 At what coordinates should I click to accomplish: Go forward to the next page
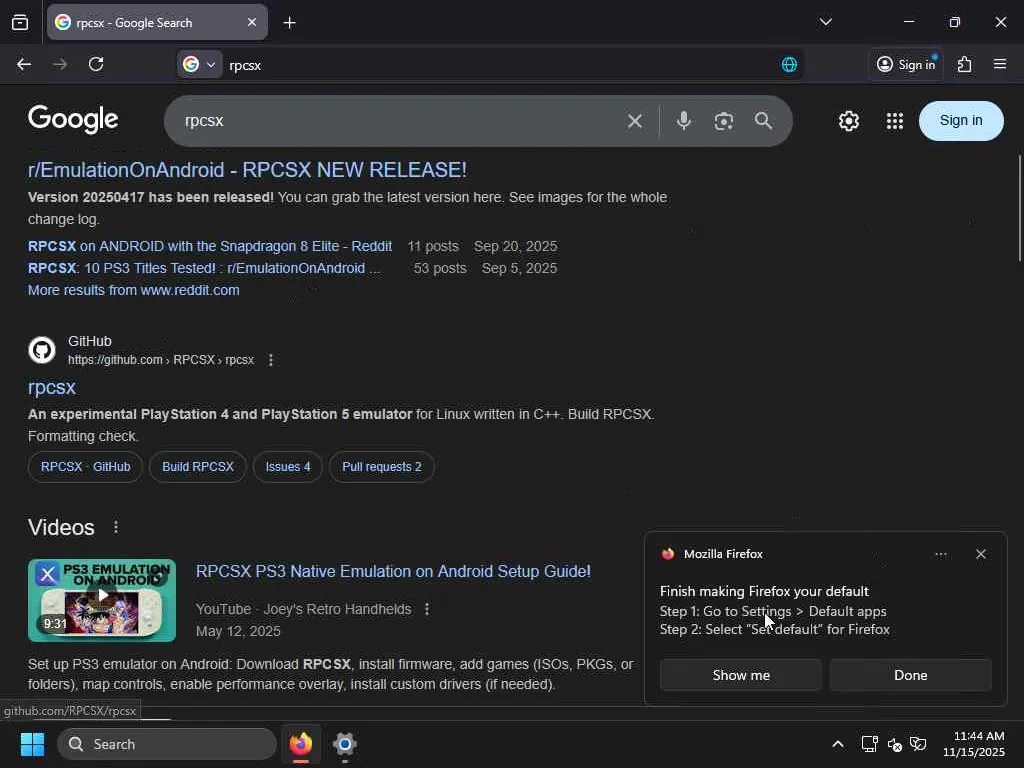pos(60,64)
